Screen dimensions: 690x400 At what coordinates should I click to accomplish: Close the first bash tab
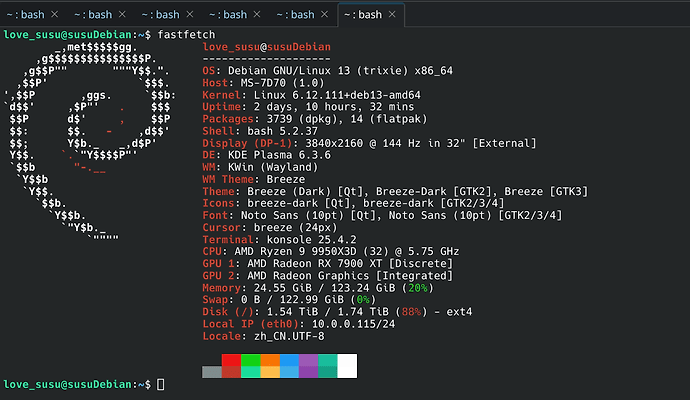pos(55,15)
